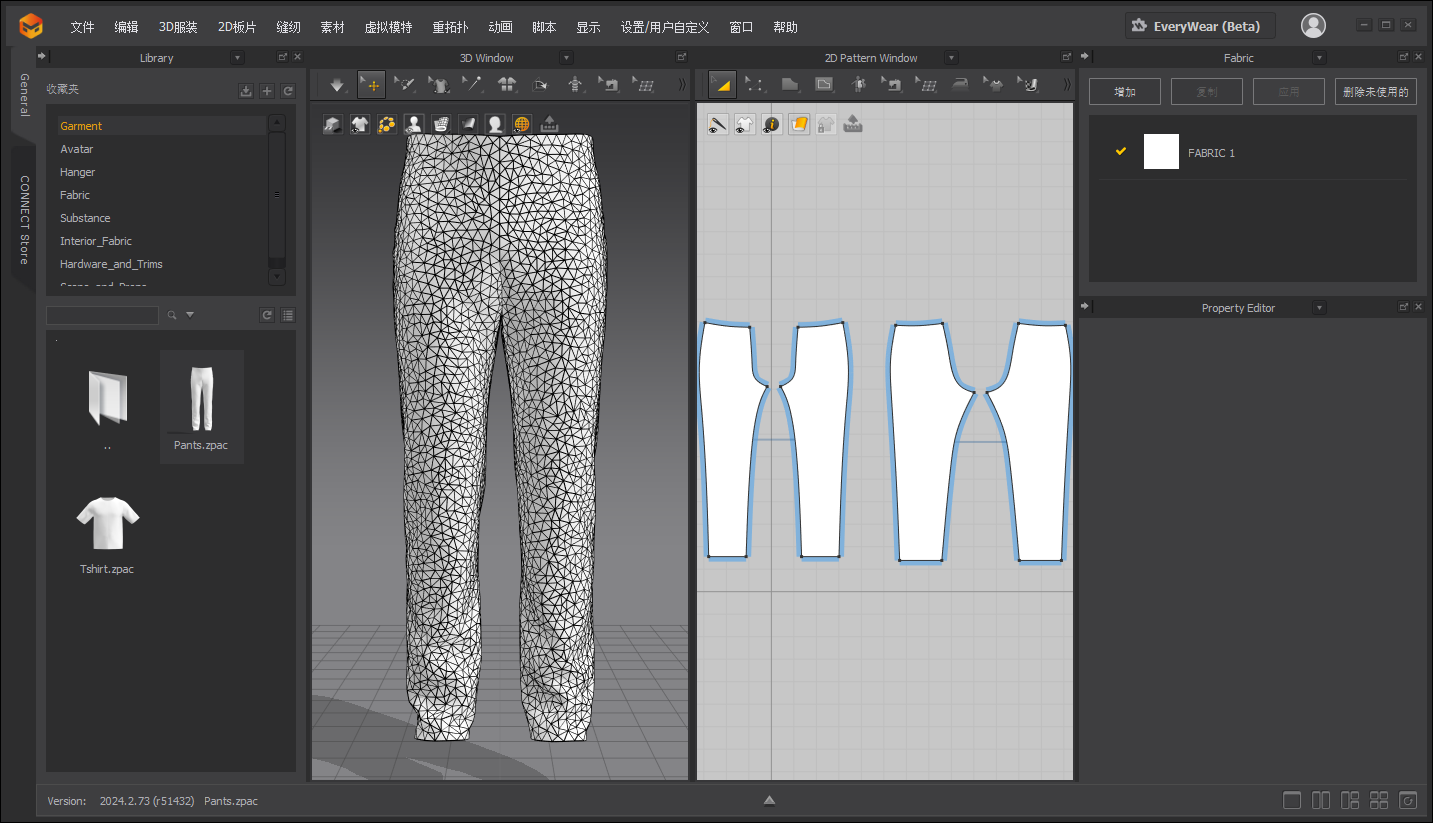1433x823 pixels.
Task: Select the polygon pattern creation tool
Action: click(790, 85)
